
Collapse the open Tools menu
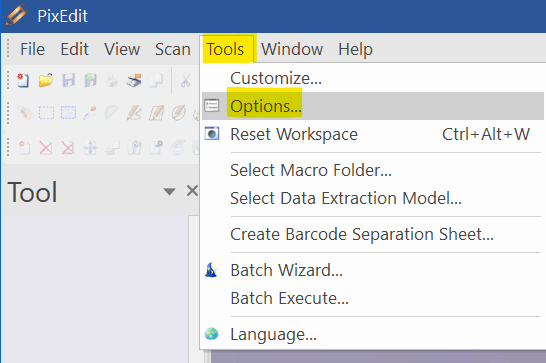[225, 49]
